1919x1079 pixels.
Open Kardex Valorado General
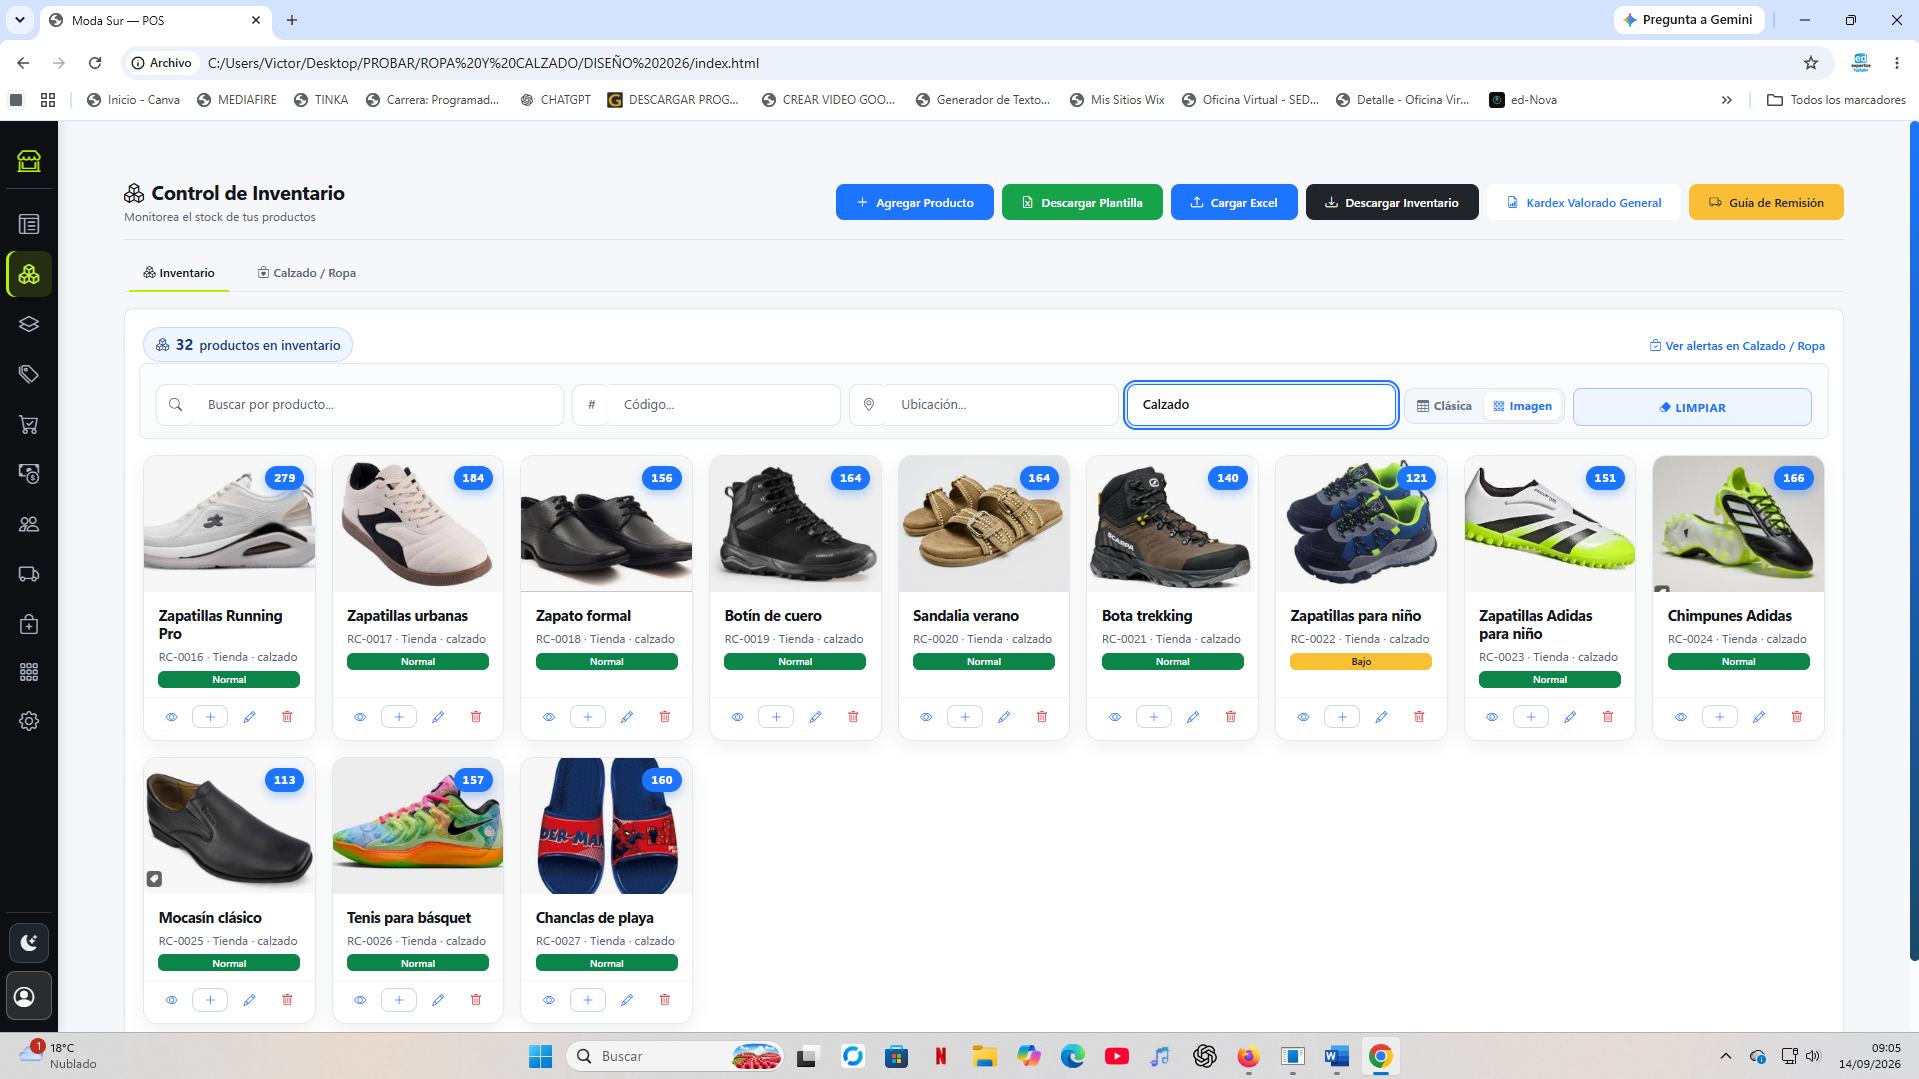[1584, 202]
